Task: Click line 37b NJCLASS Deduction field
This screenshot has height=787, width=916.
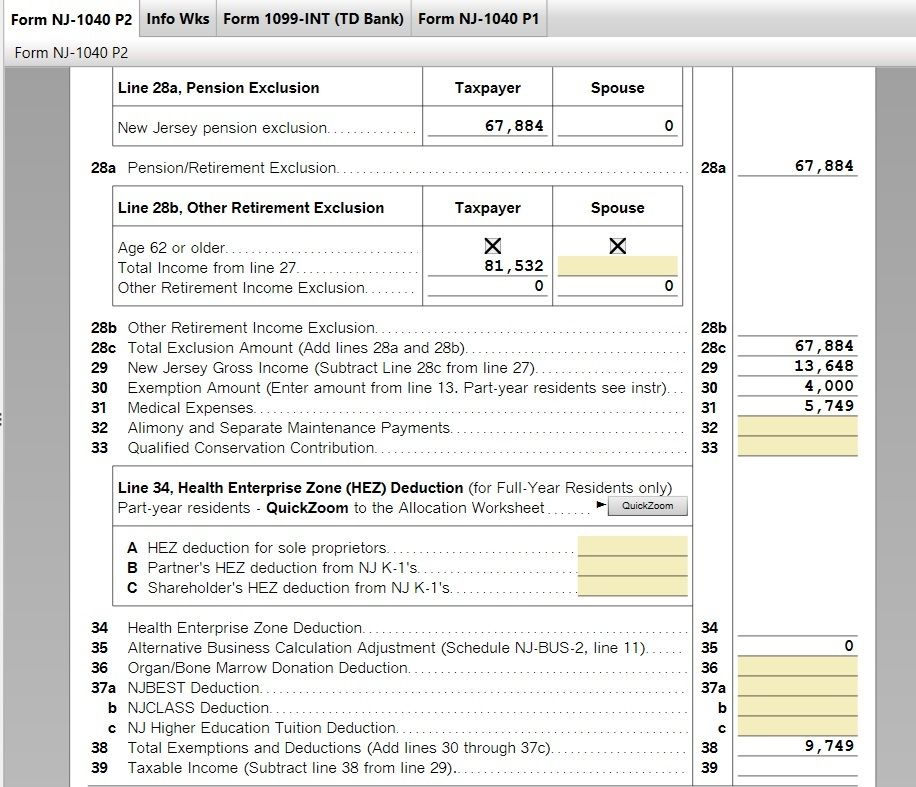Action: point(797,706)
